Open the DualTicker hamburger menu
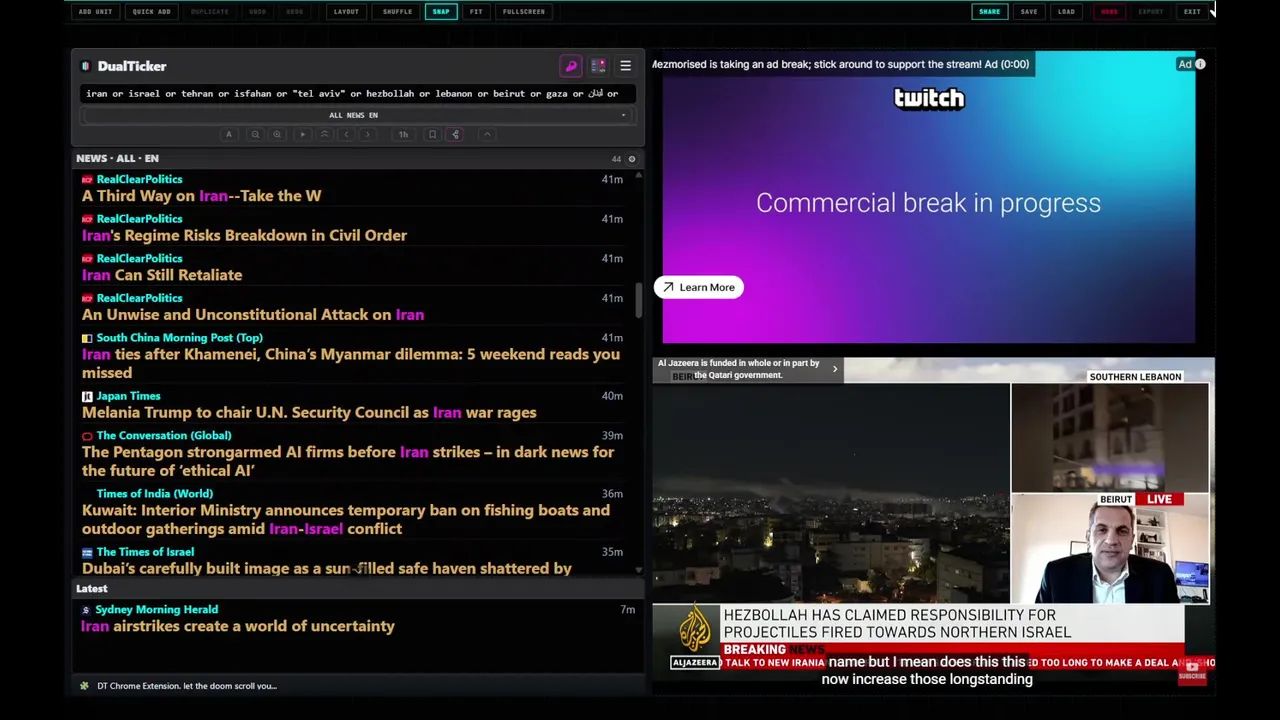The image size is (1280, 720). [x=625, y=66]
